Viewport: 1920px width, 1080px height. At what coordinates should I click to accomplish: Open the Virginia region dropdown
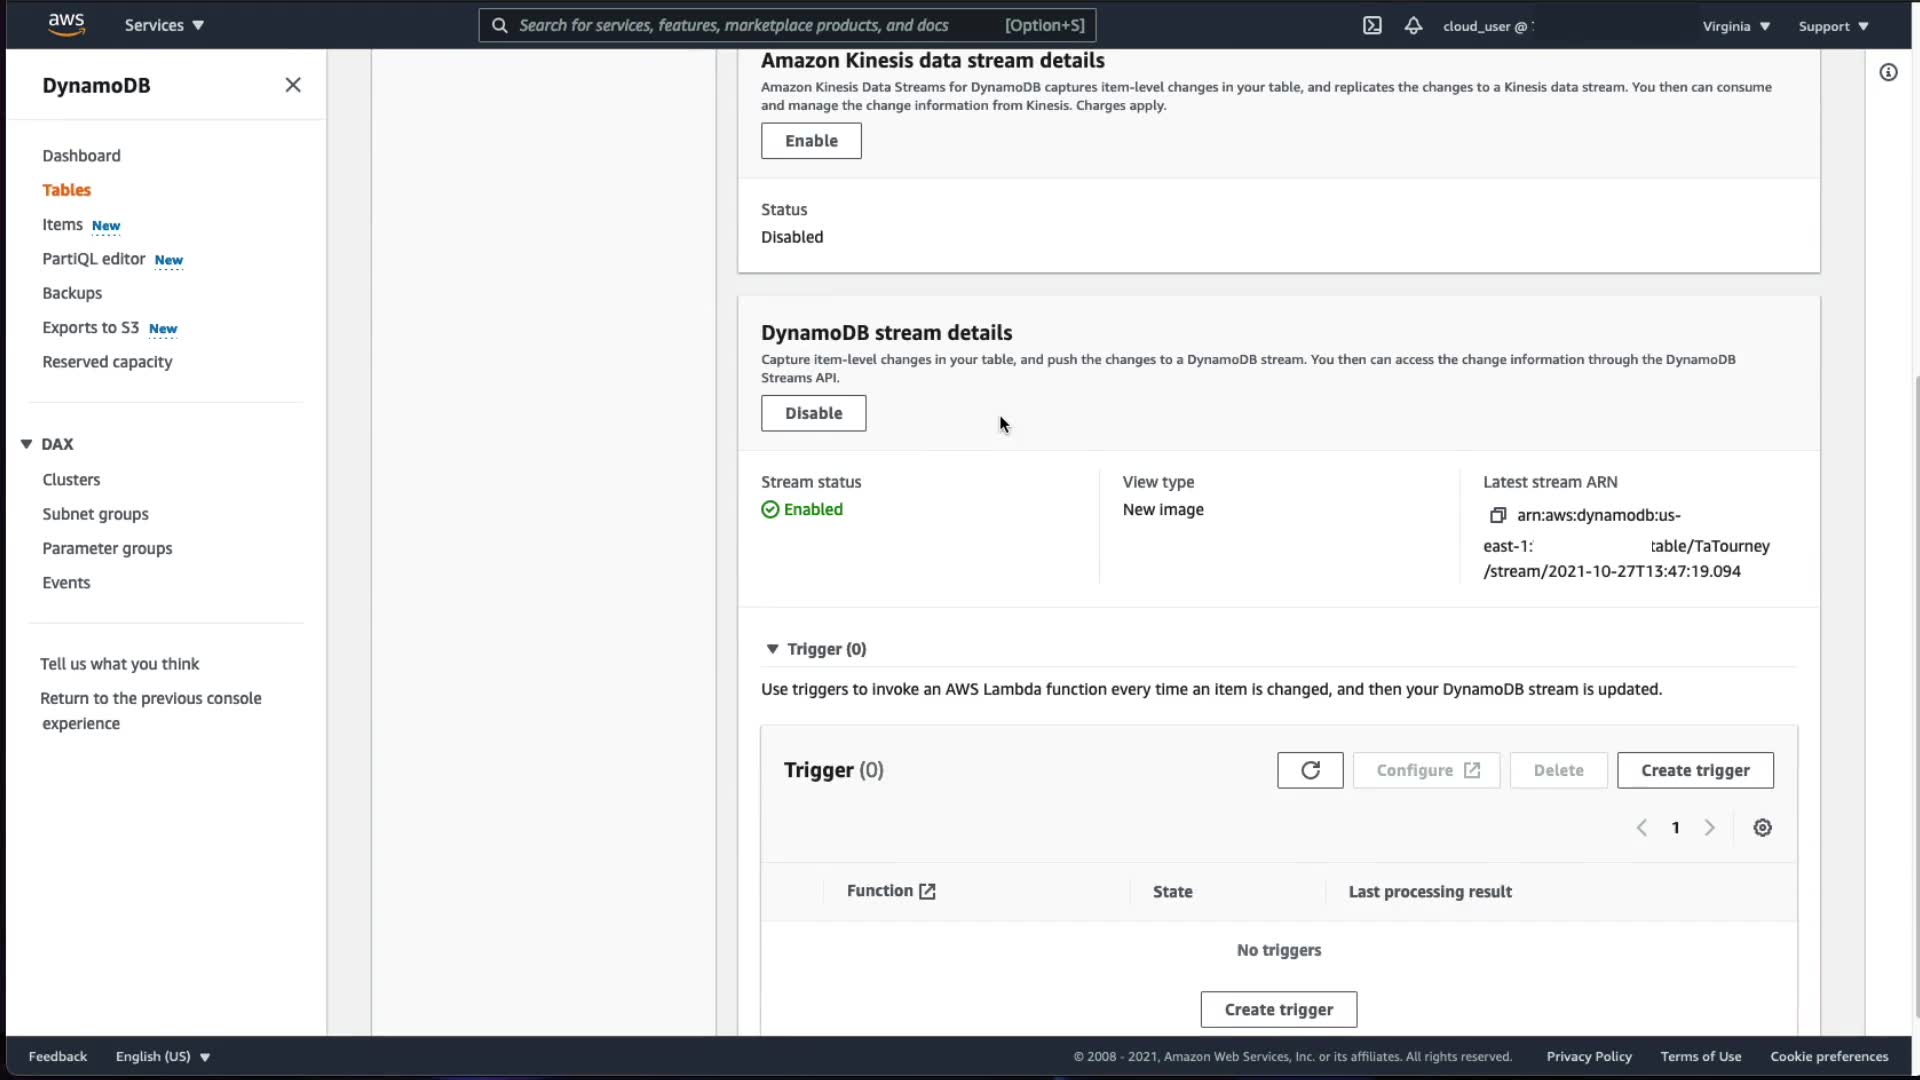pos(1736,26)
